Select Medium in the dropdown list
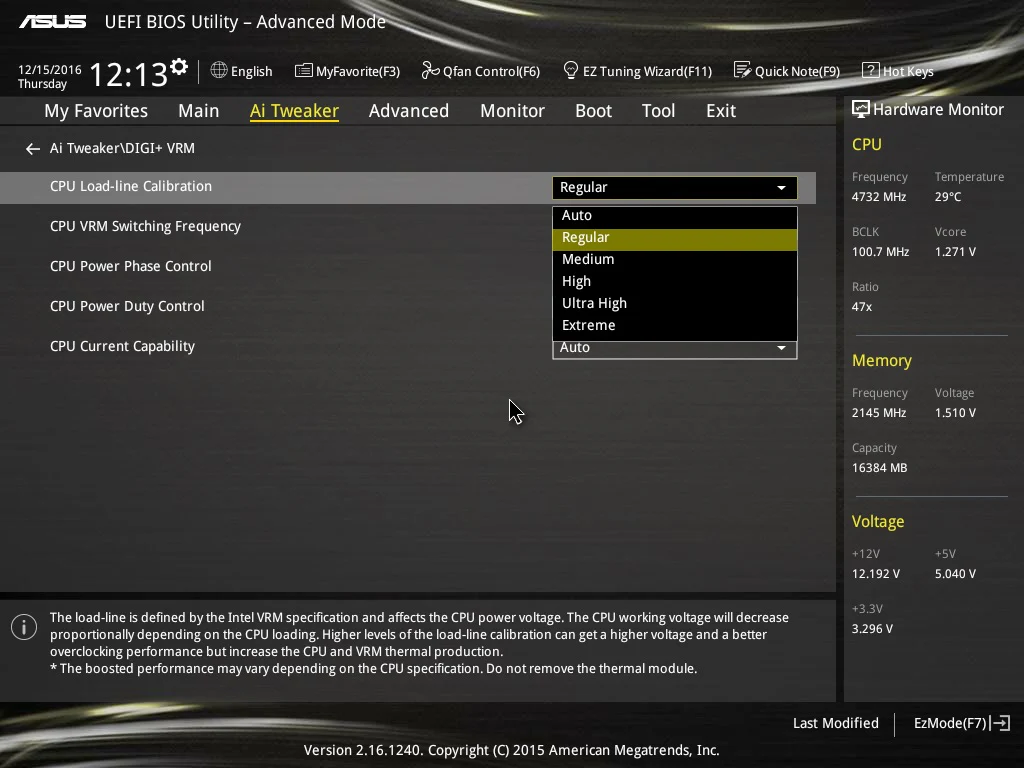Image resolution: width=1024 pixels, height=768 pixels. (675, 259)
